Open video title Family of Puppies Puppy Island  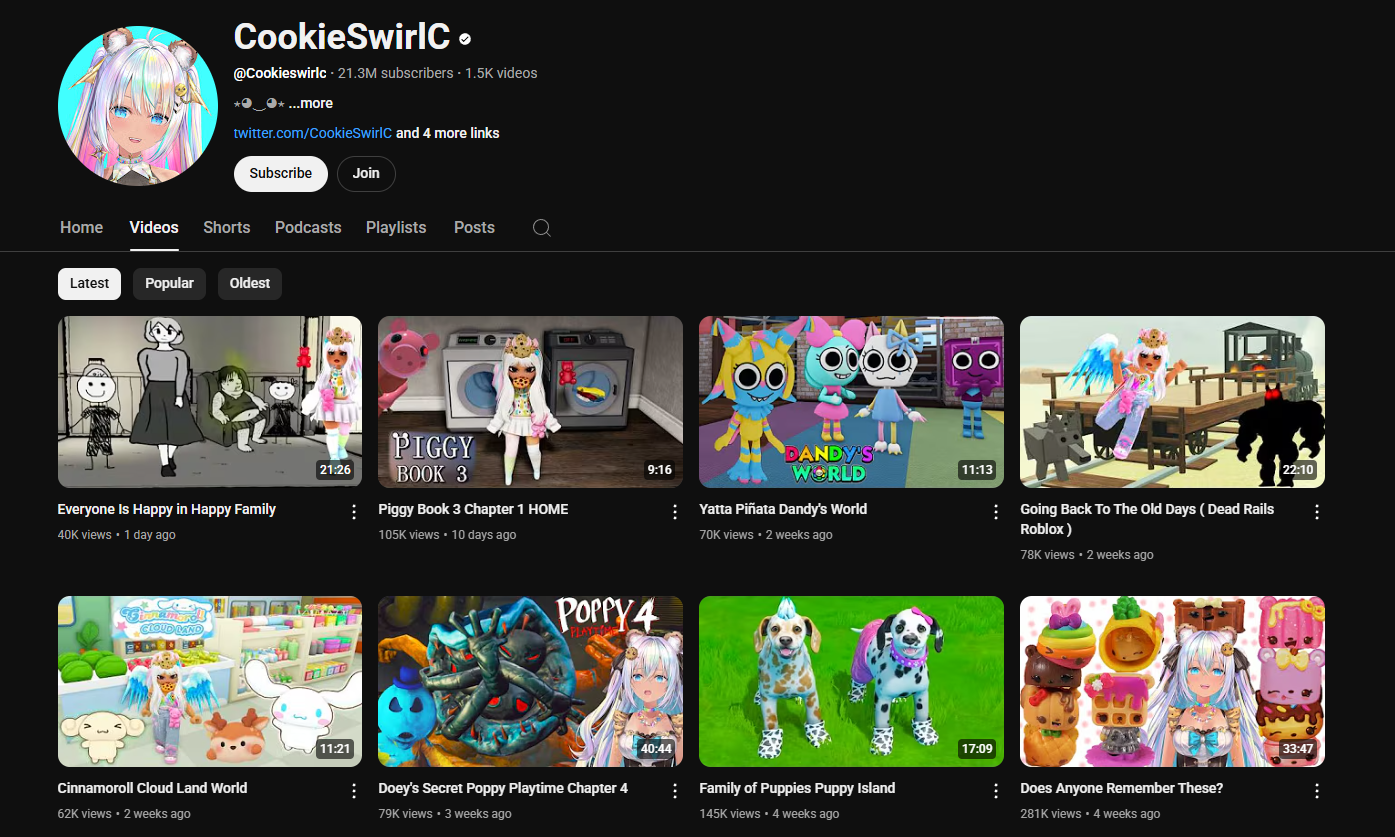(797, 788)
